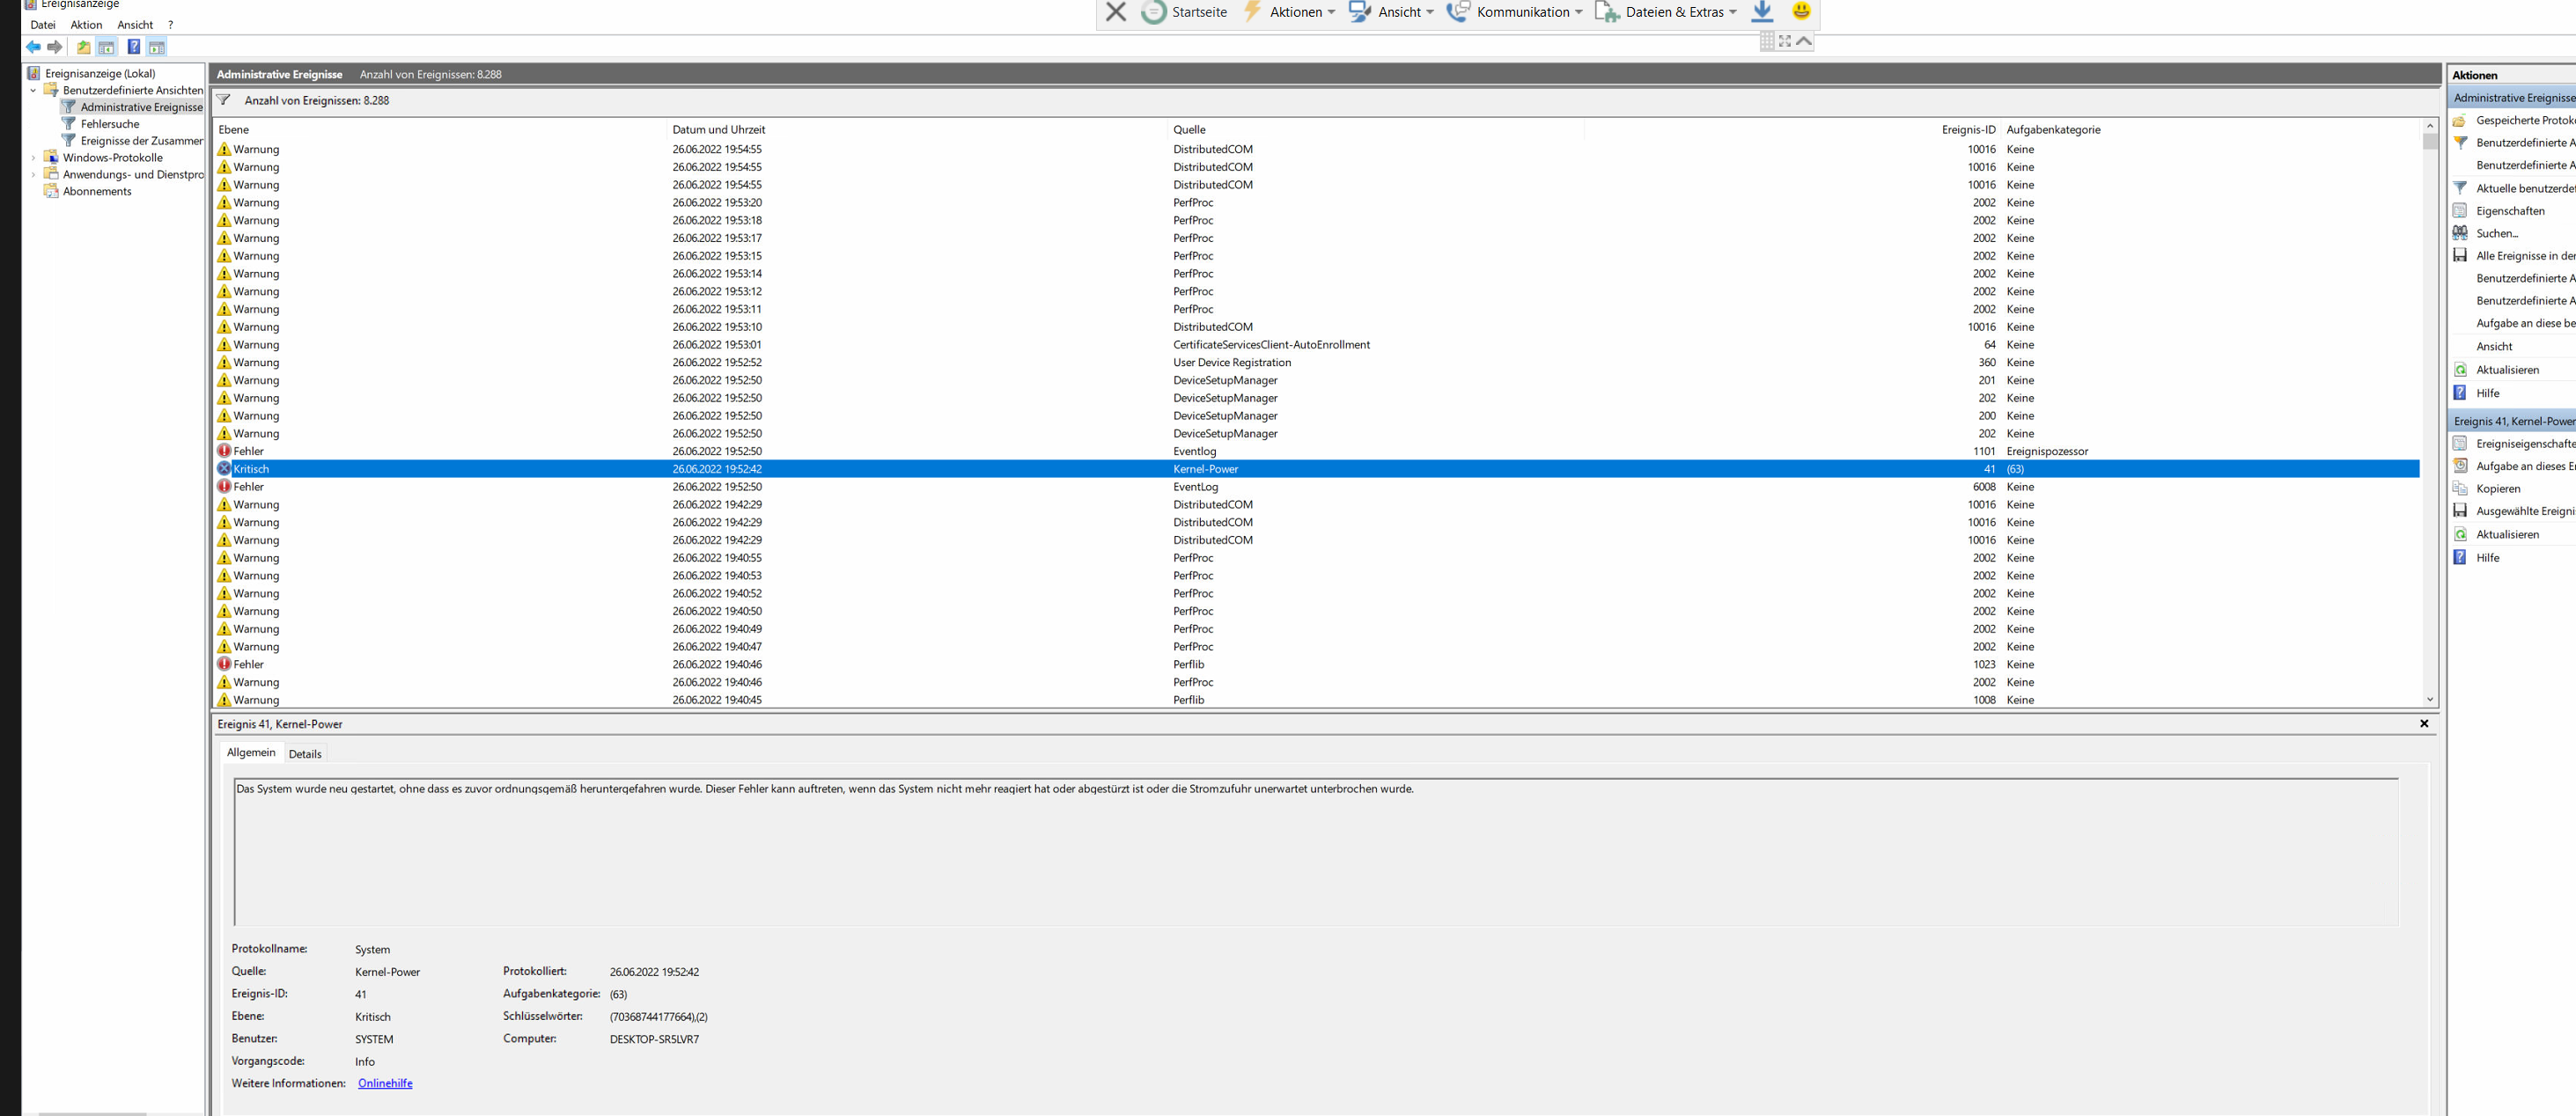Click Eigenschaften in the Aktionen pane
The width and height of the screenshot is (2576, 1116).
point(2509,211)
